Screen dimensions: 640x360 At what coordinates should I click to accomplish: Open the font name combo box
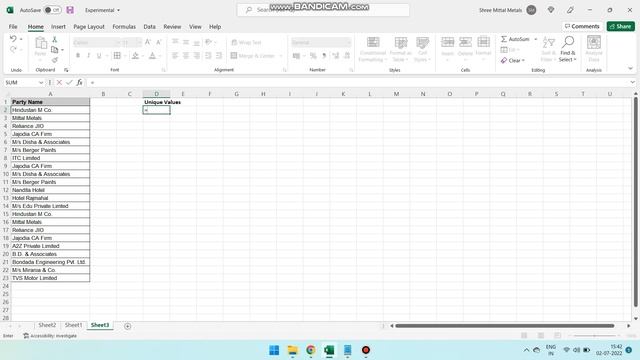(96, 42)
